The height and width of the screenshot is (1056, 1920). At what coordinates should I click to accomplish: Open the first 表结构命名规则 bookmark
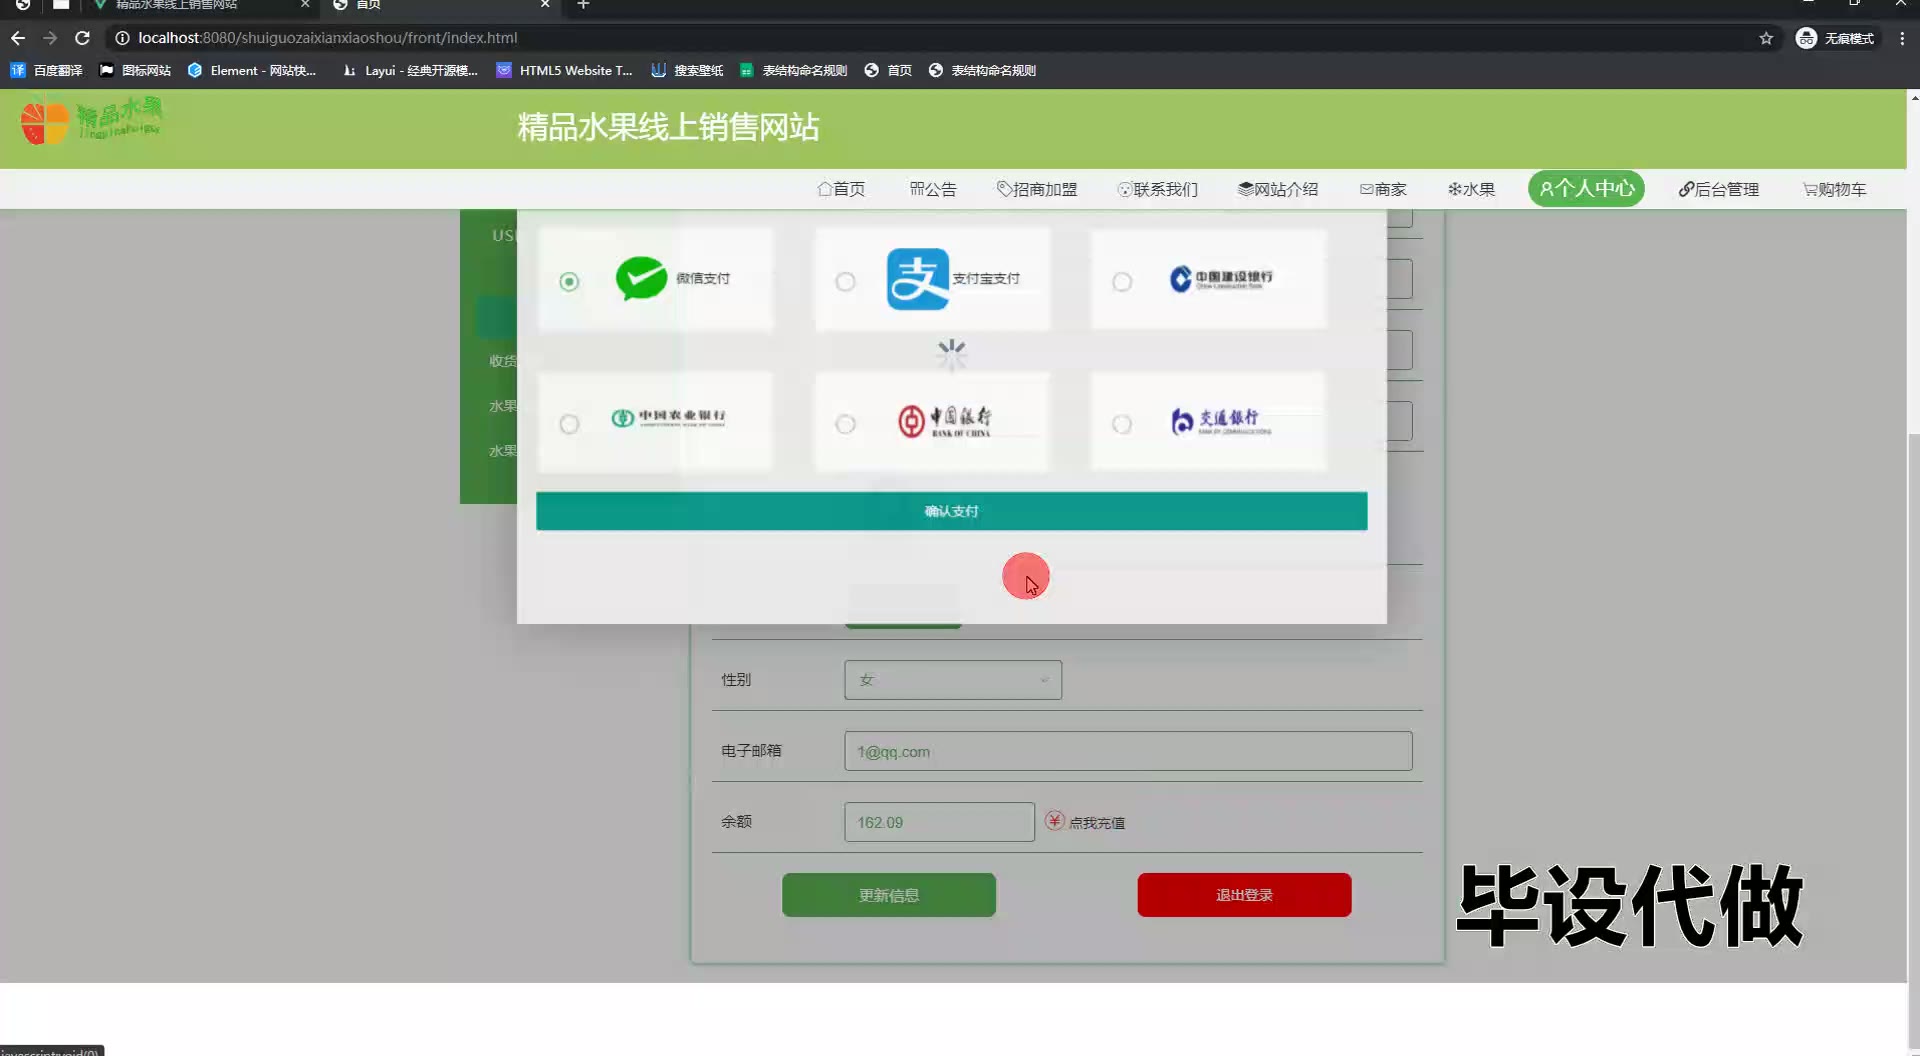pyautogui.click(x=793, y=70)
